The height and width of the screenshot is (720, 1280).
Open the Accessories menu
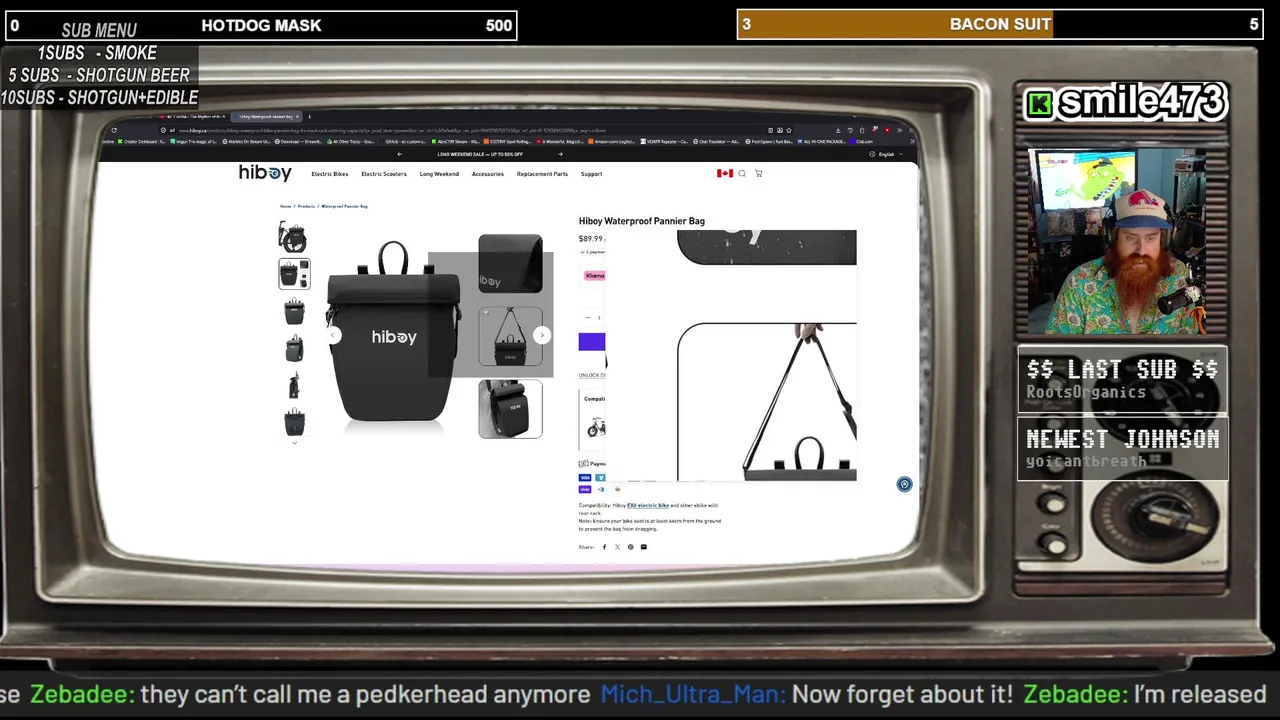pyautogui.click(x=488, y=174)
